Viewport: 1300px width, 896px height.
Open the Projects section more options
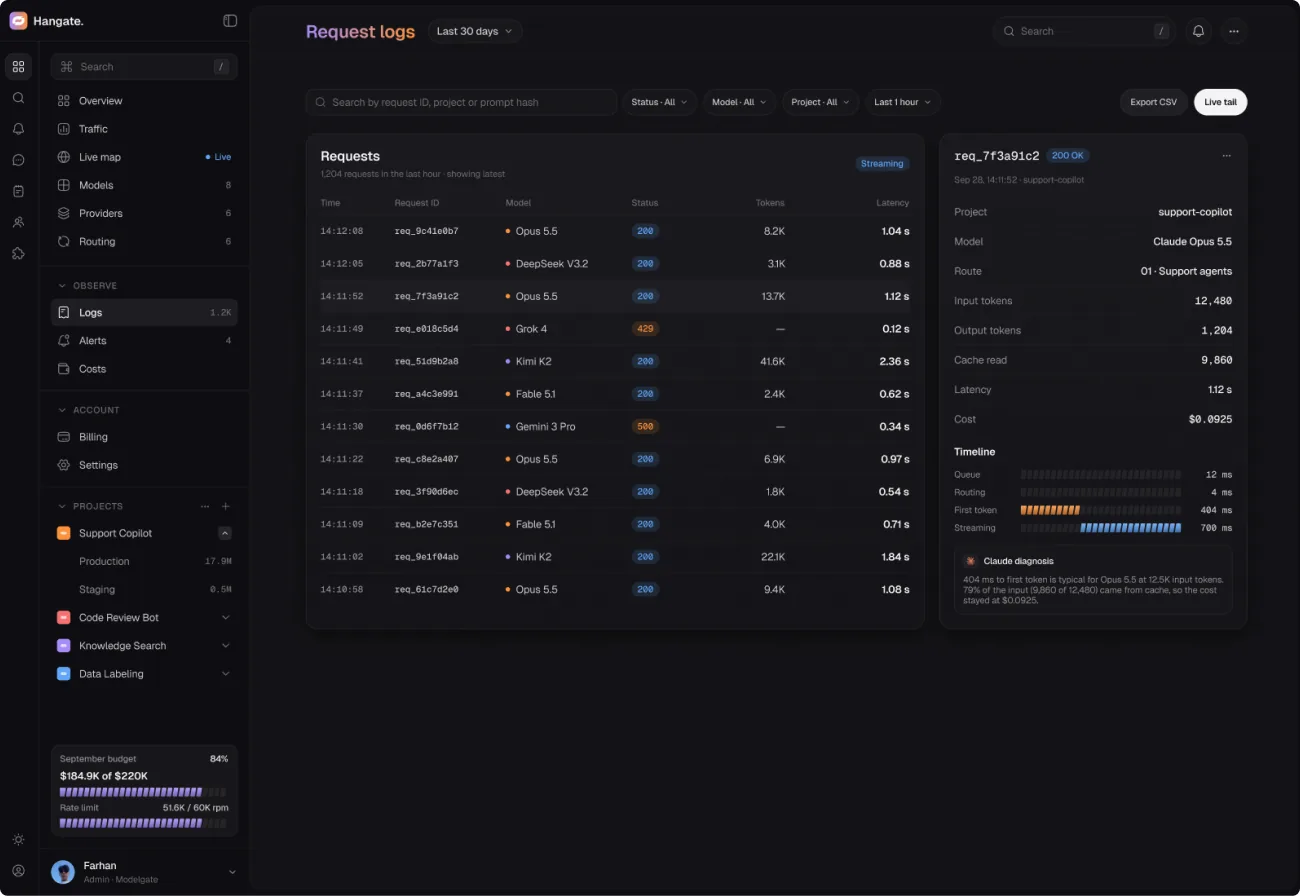point(205,507)
